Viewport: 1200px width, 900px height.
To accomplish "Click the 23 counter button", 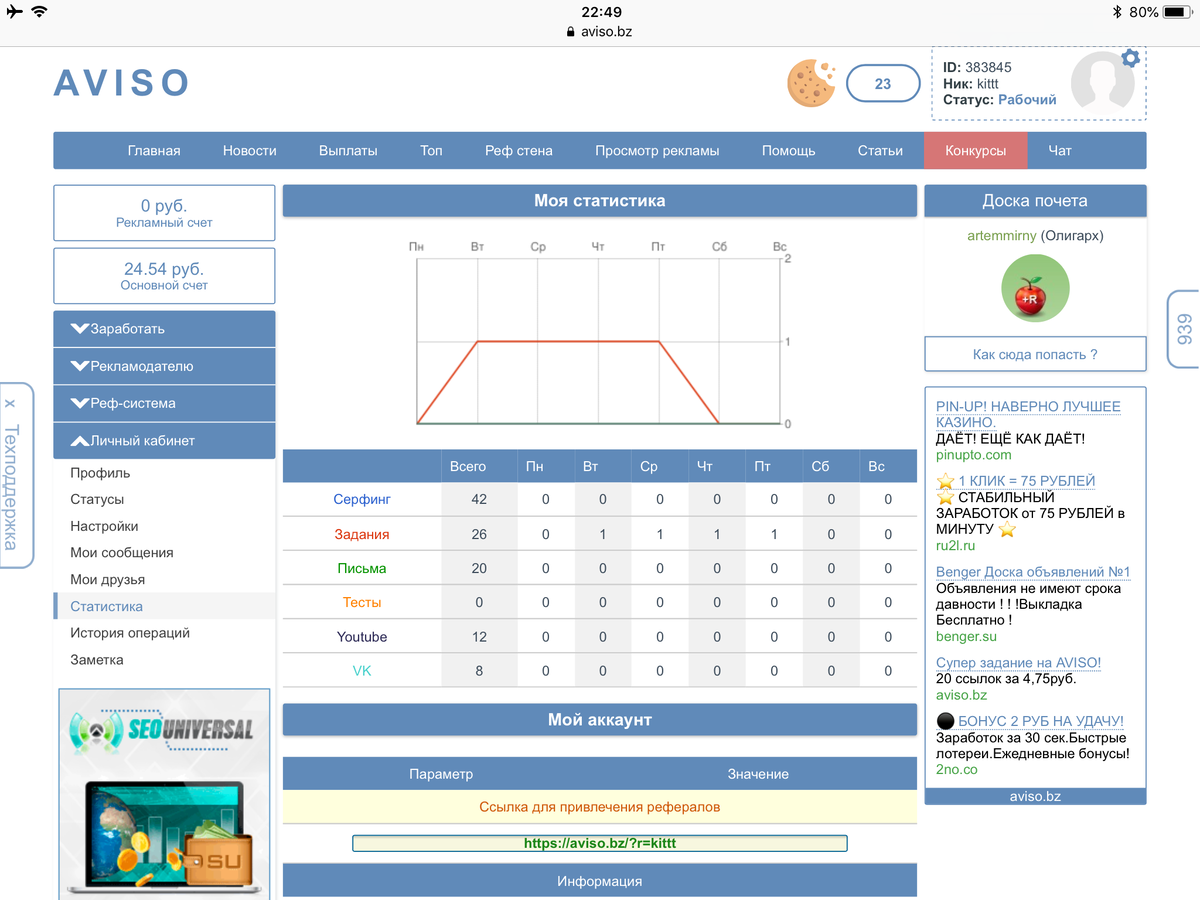I will [883, 84].
